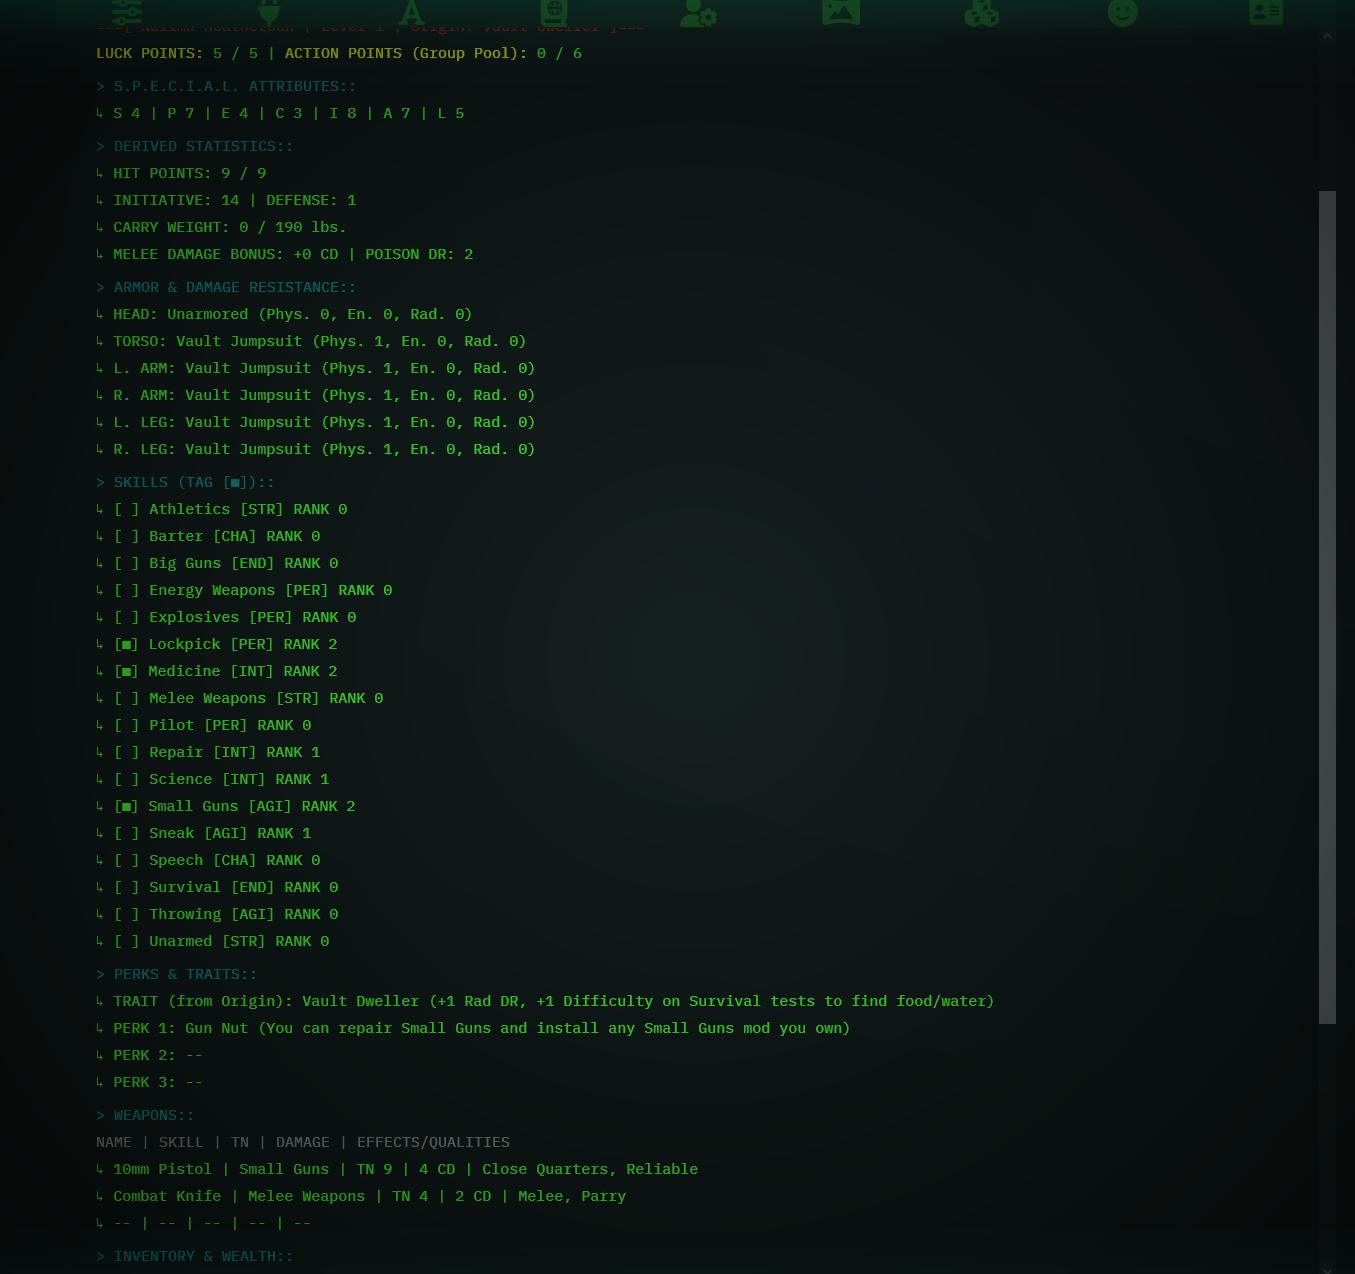Click the WEAPONS section header

point(145,1115)
